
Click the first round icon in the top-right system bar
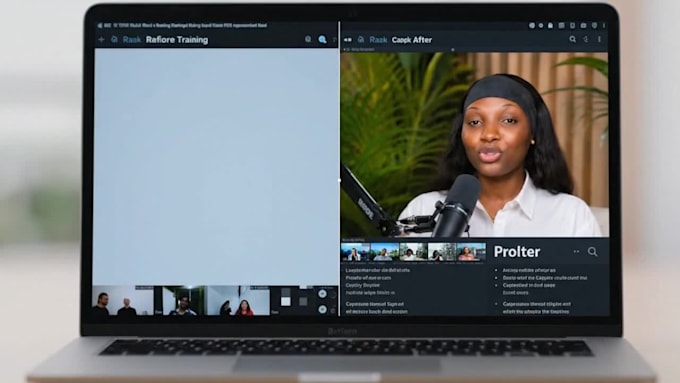pyautogui.click(x=532, y=26)
